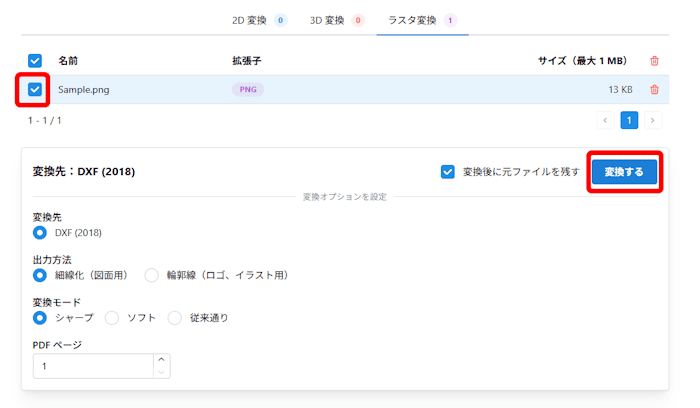Toggle the select-all checkbox next to 名前
The width and height of the screenshot is (700, 408).
35,61
